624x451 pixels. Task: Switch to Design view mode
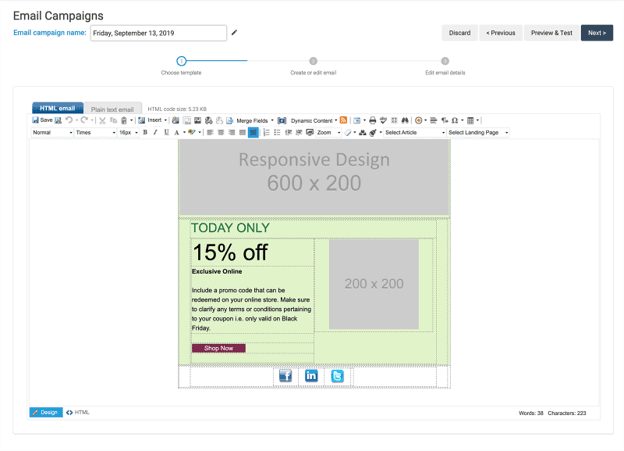[x=46, y=412]
